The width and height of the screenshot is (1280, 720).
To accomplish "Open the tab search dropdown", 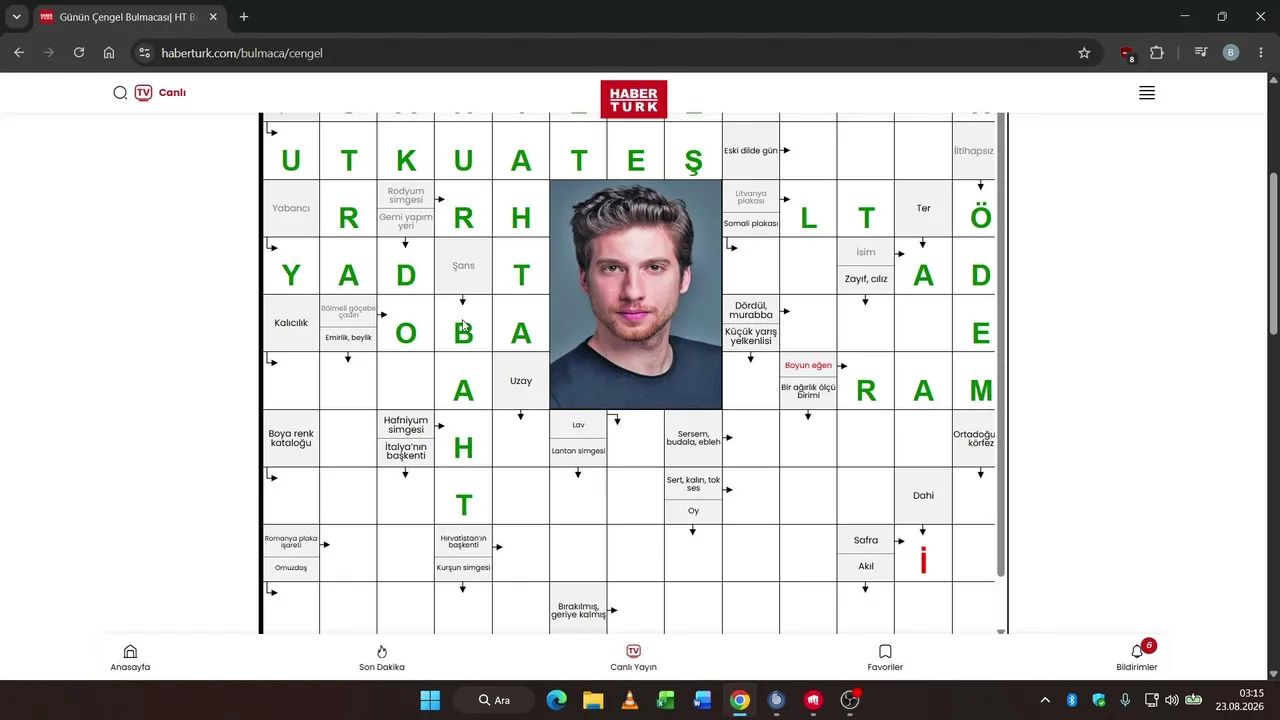I will 16,17.
